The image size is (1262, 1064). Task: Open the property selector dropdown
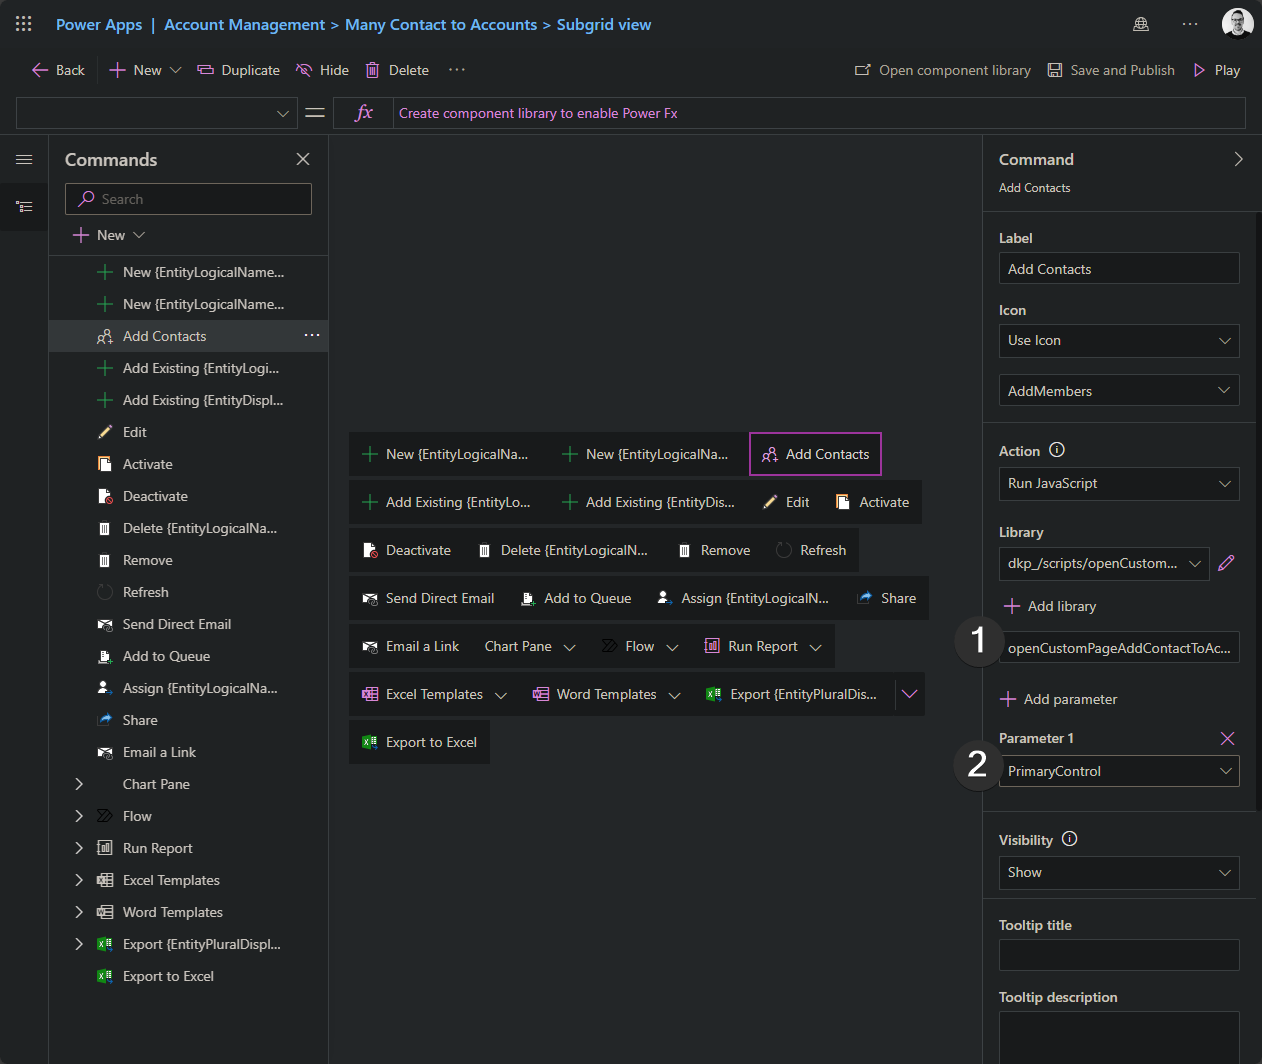click(157, 113)
